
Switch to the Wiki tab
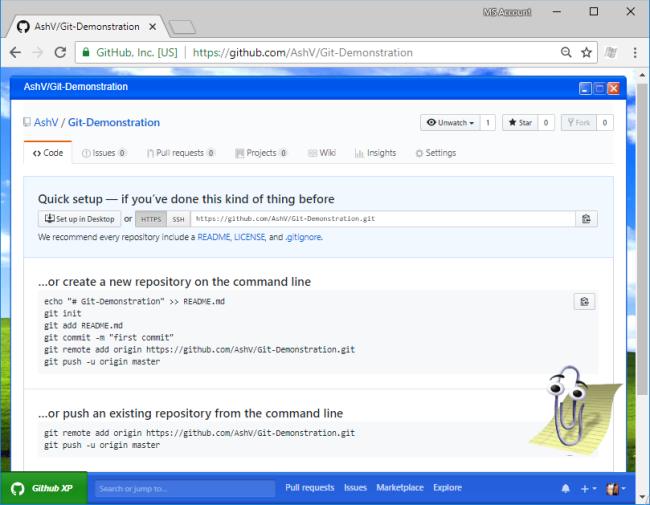(322, 153)
